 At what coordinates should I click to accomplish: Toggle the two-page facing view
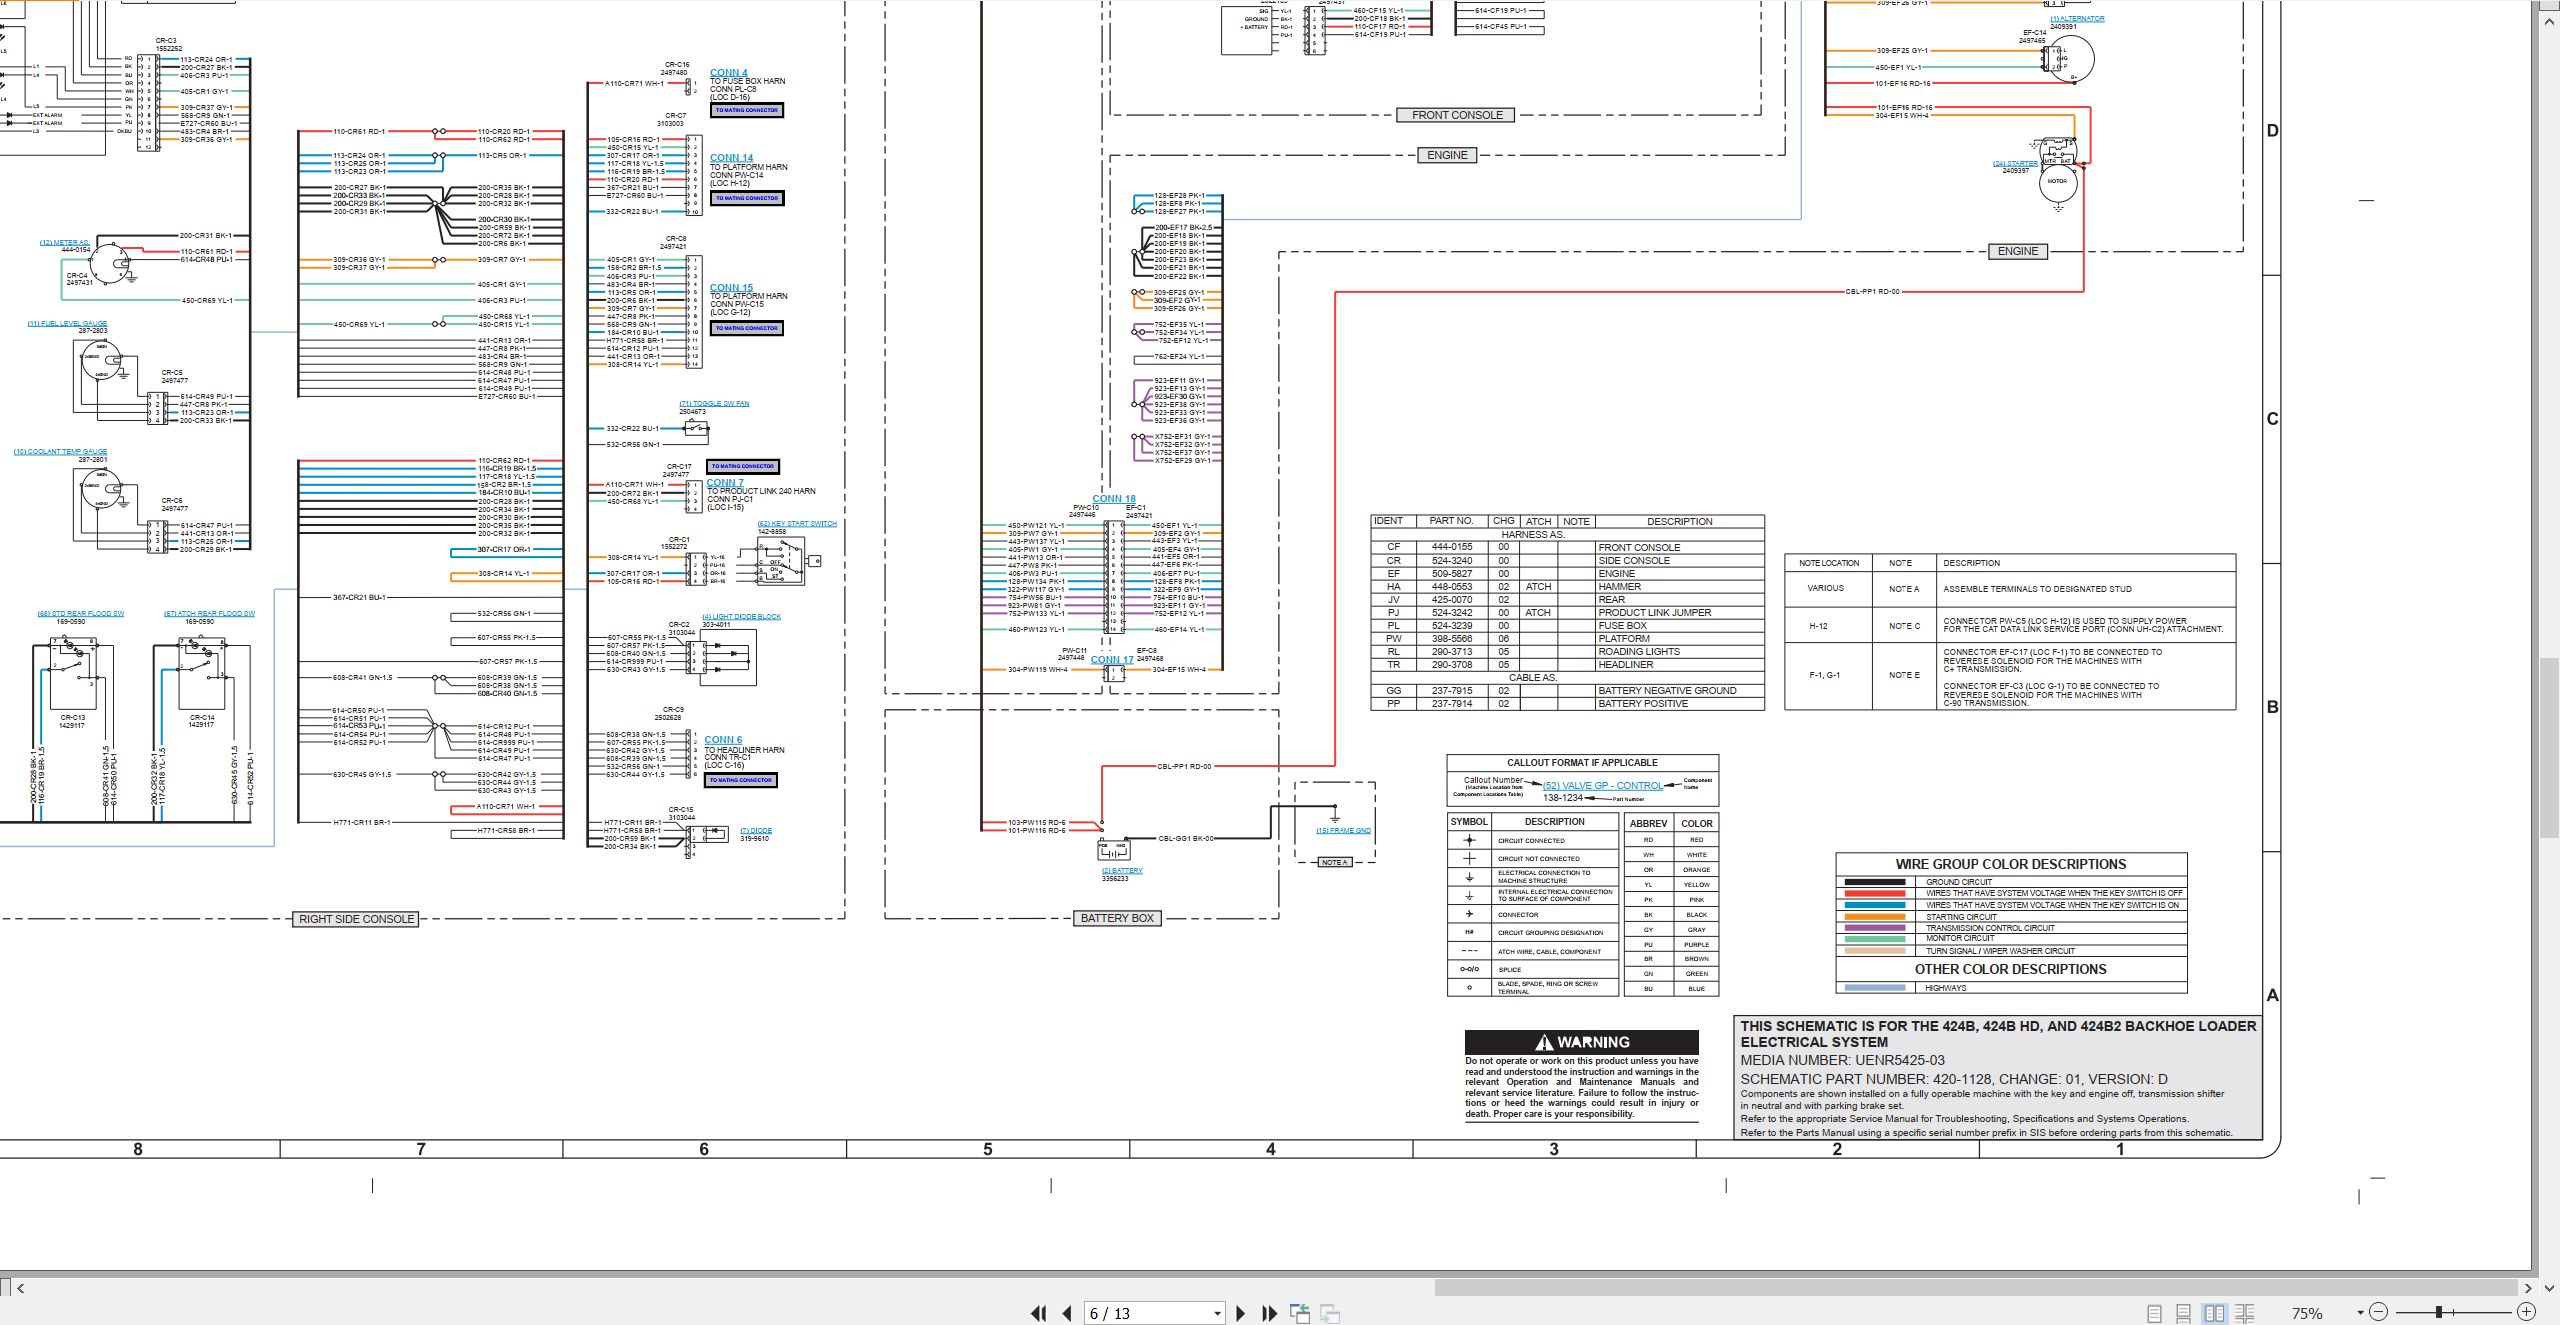point(2214,1313)
